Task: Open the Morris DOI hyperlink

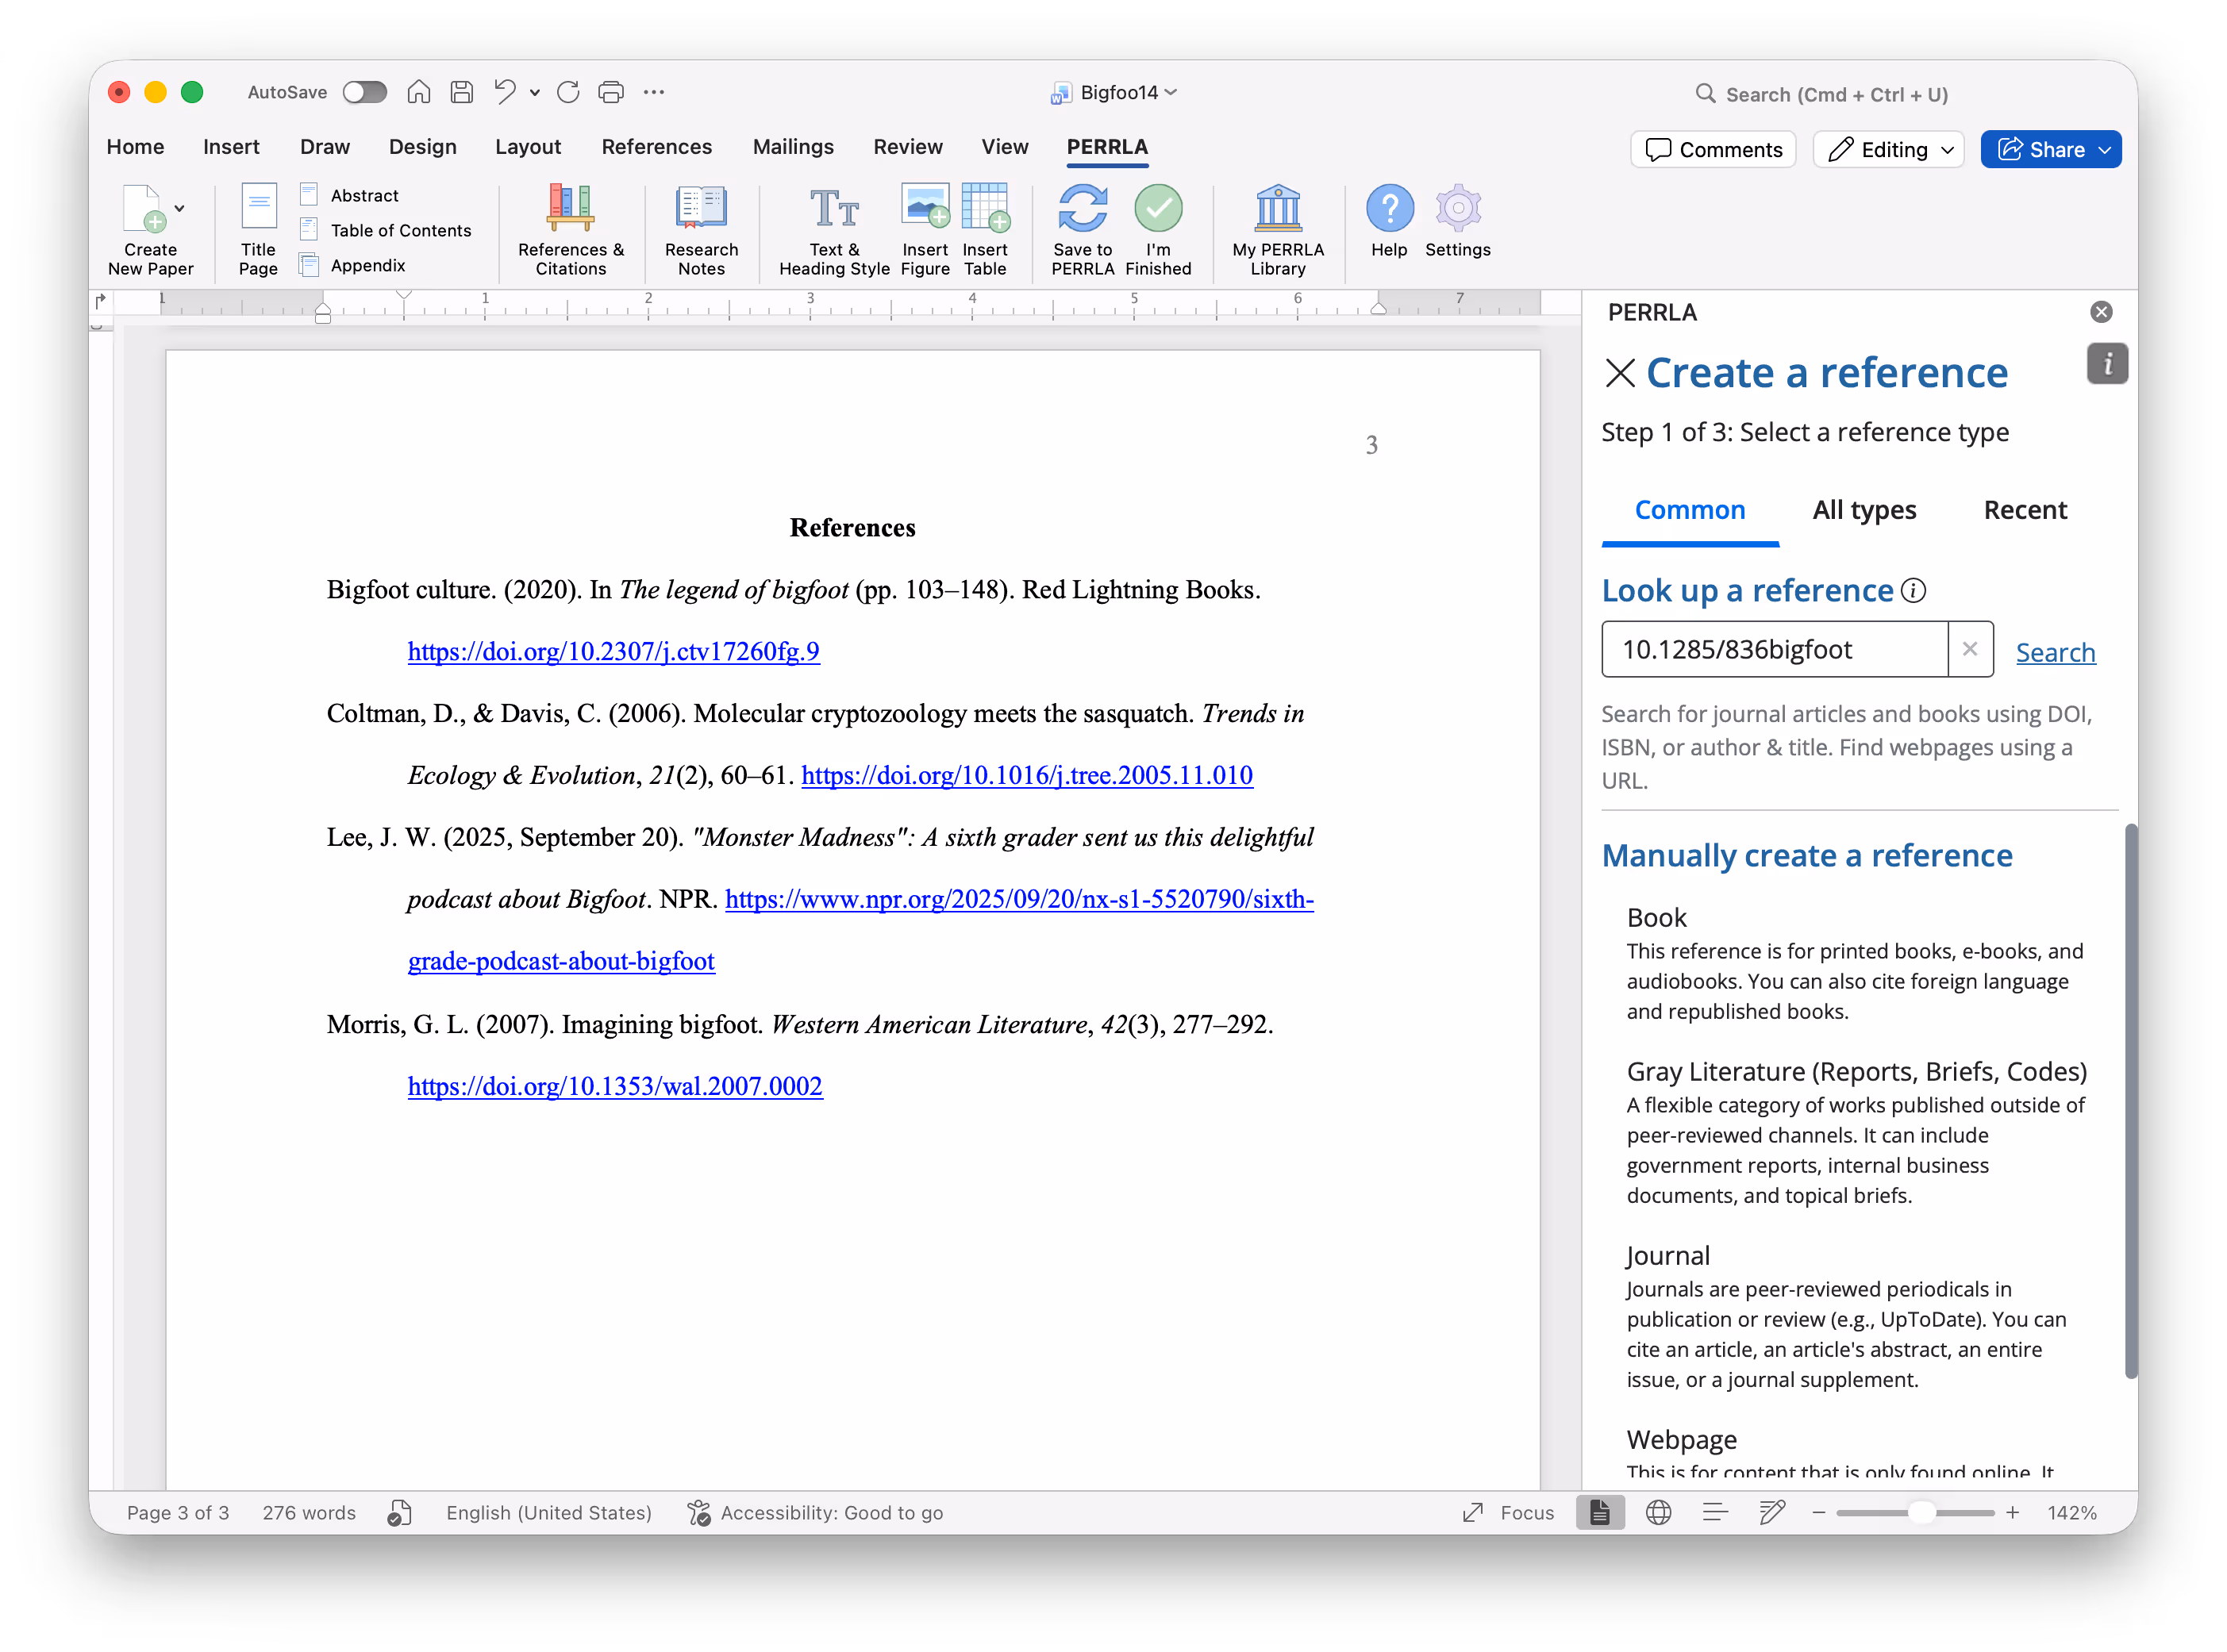Action: pyautogui.click(x=614, y=1086)
